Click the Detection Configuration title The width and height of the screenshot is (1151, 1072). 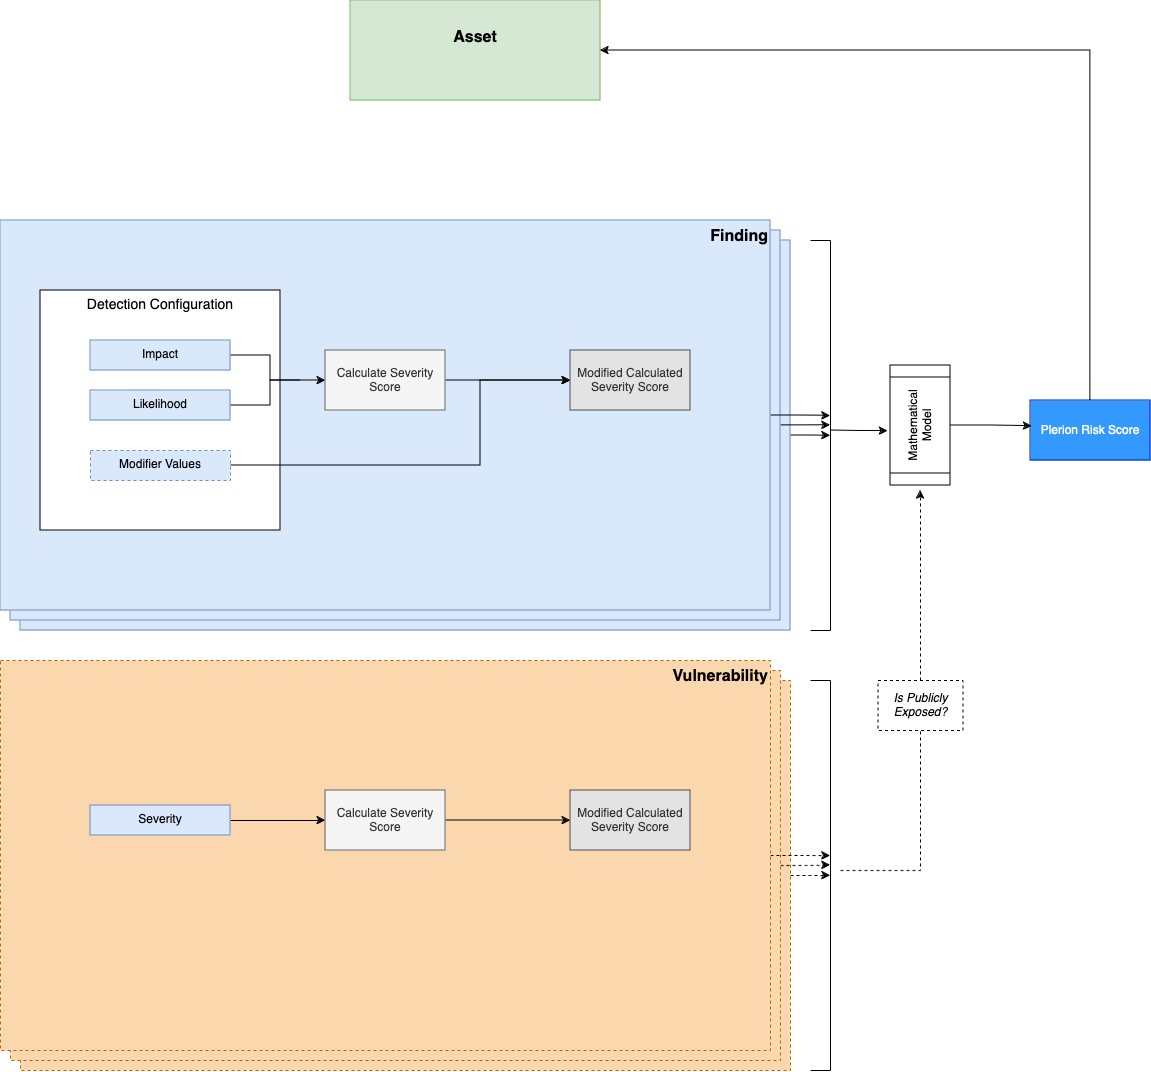tap(159, 304)
